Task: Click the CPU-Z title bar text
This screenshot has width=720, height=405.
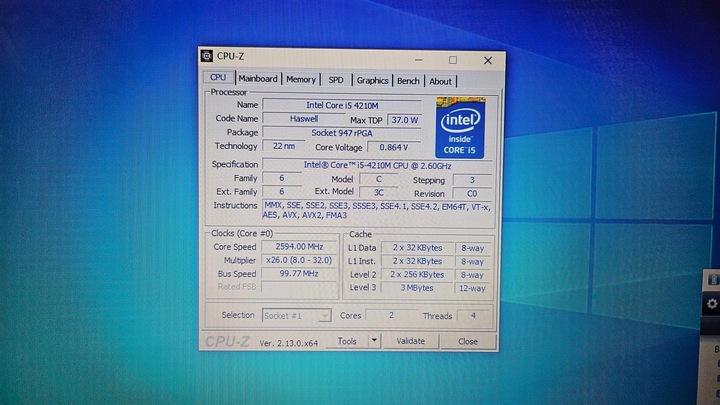Action: tap(230, 56)
